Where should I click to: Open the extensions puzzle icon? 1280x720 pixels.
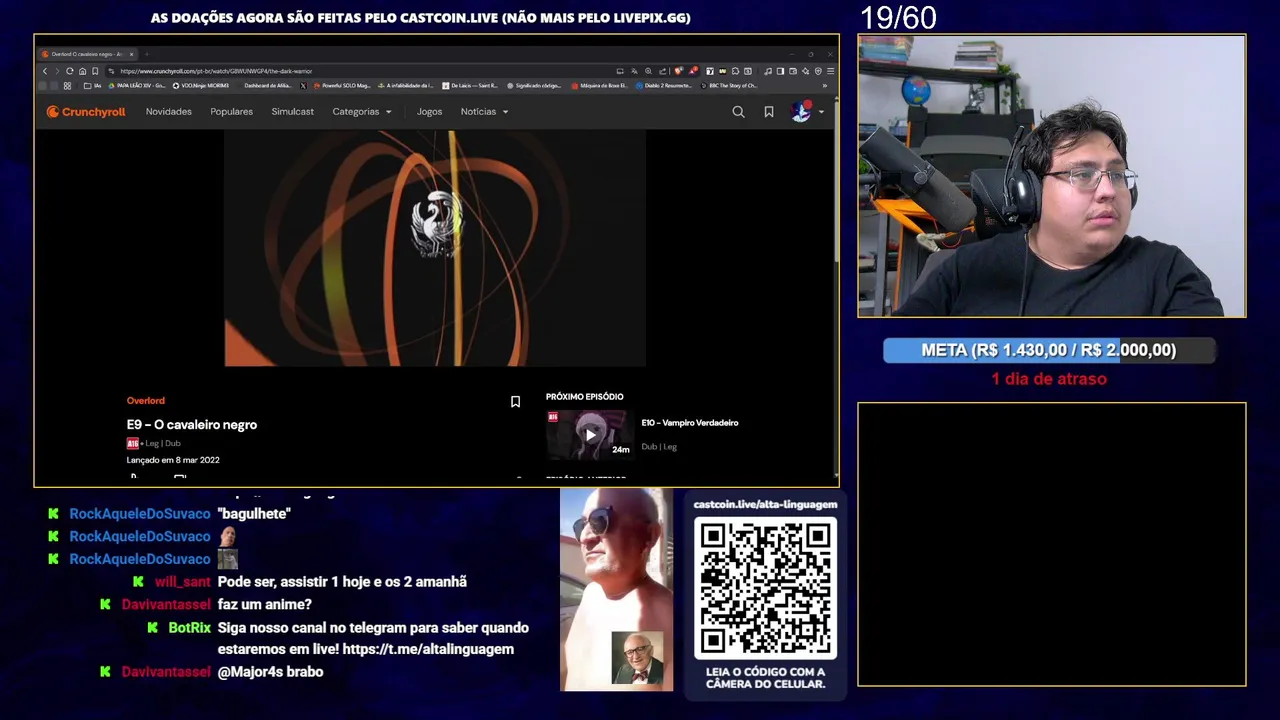click(735, 71)
